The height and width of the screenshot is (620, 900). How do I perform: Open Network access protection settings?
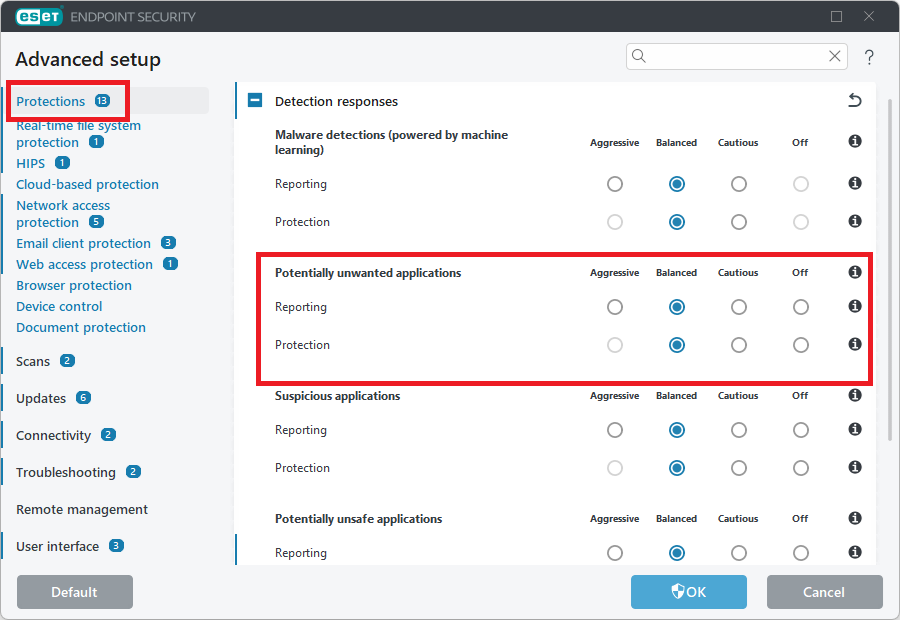click(63, 214)
